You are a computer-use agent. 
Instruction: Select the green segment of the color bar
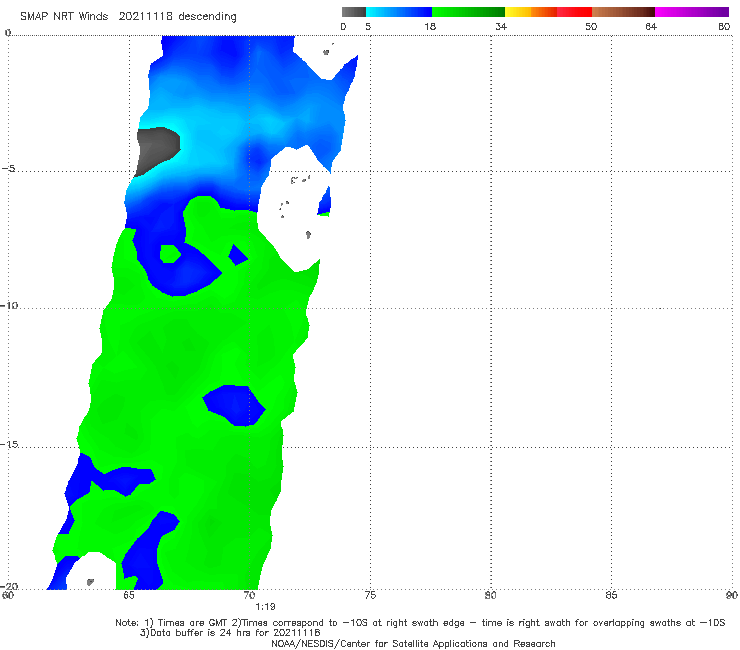click(468, 12)
